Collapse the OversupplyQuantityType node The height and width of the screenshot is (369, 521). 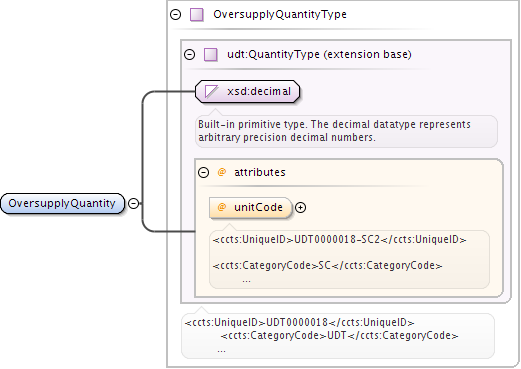point(176,15)
